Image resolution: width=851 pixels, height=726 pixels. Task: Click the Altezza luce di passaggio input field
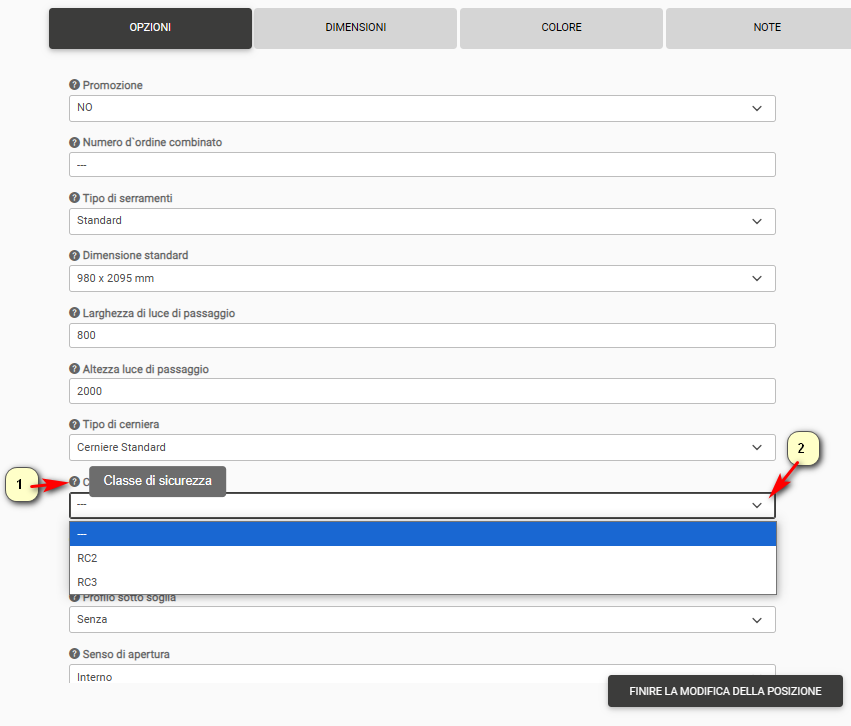(422, 391)
